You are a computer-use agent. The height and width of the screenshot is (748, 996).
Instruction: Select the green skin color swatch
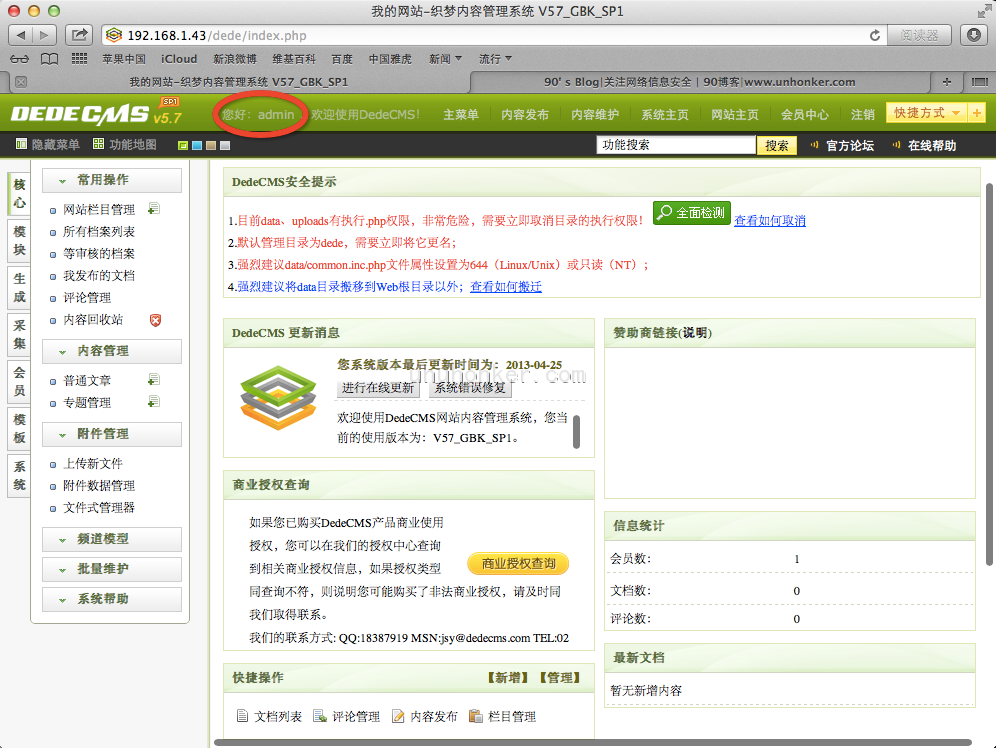183,145
